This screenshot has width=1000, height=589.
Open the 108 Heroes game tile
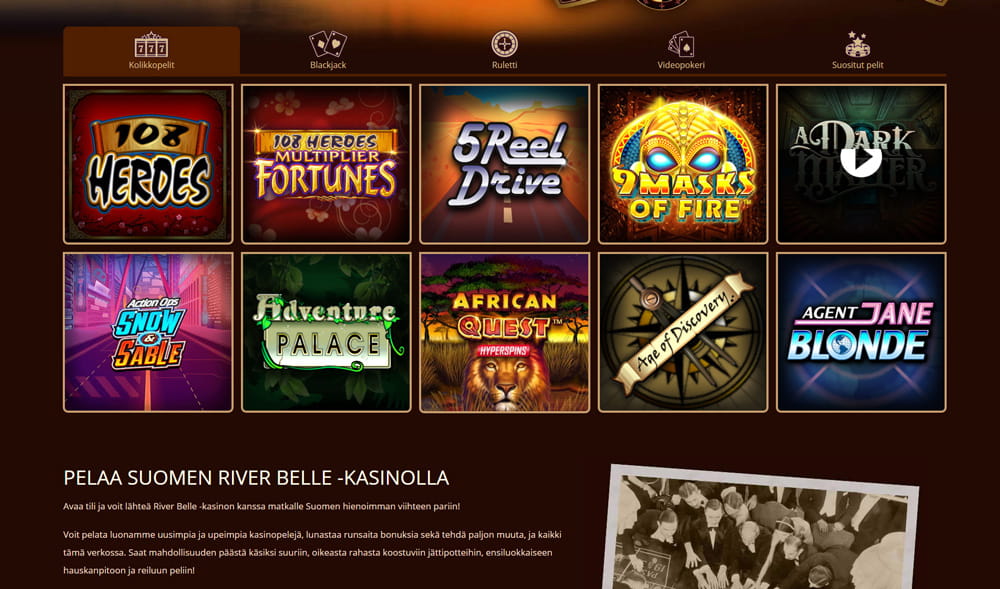point(148,164)
